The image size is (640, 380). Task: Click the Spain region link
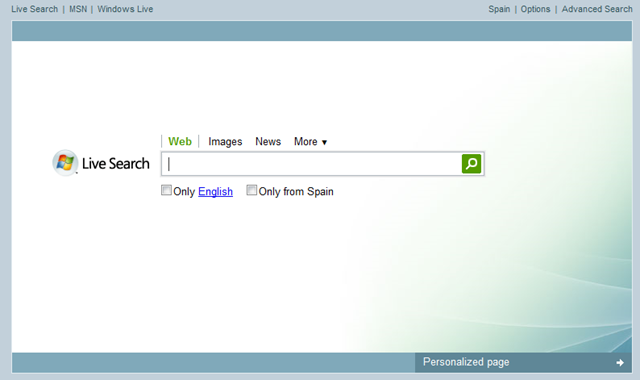point(499,9)
